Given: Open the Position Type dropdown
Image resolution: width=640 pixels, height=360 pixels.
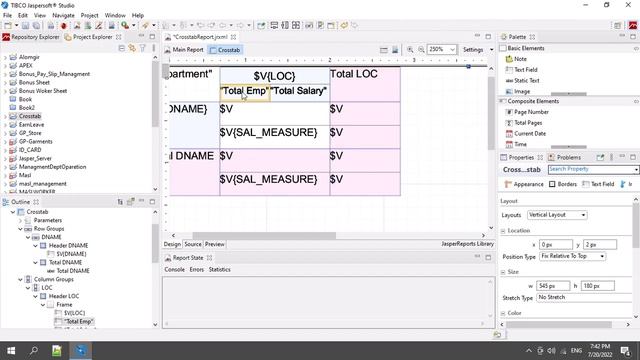Looking at the screenshot, I should click(x=573, y=256).
